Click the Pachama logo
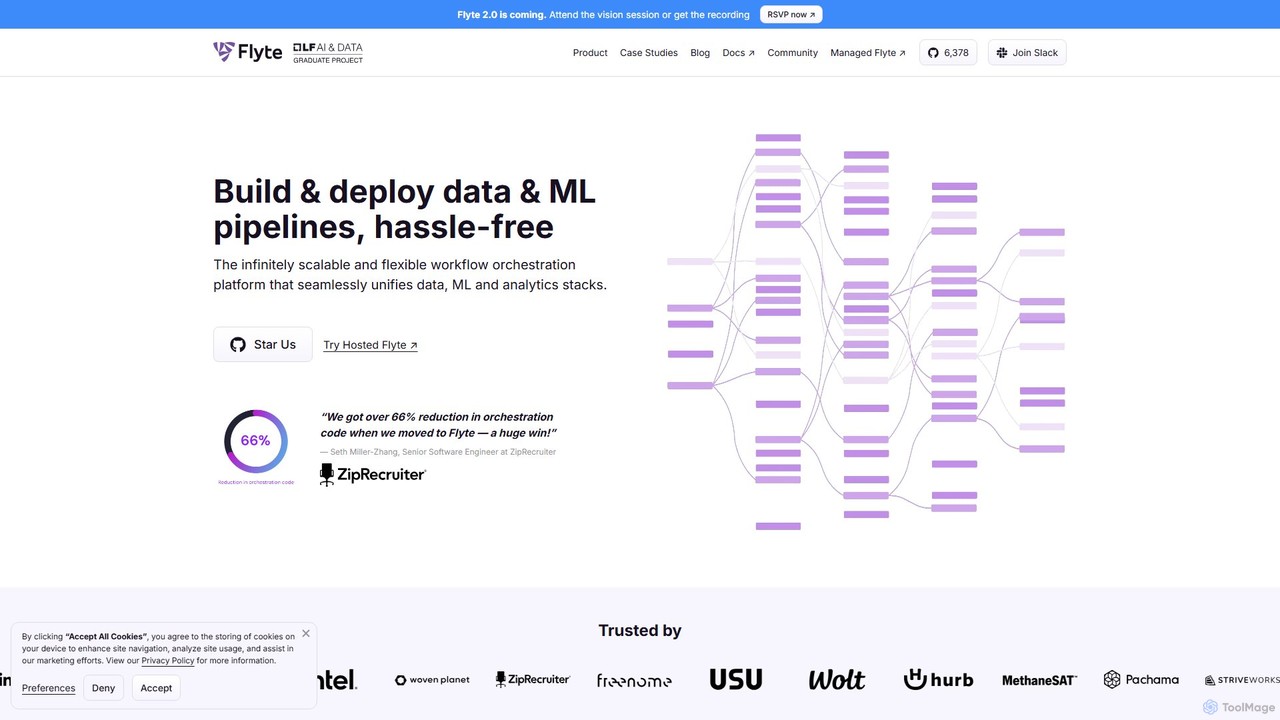1280x720 pixels. [1141, 680]
